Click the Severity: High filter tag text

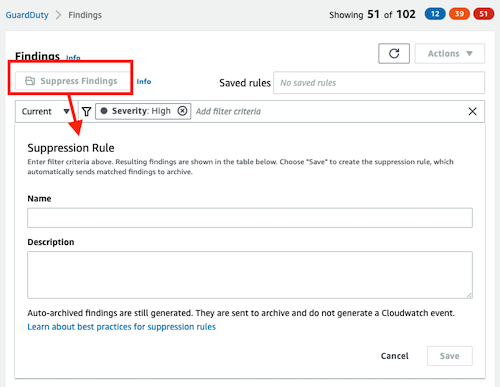[141, 111]
